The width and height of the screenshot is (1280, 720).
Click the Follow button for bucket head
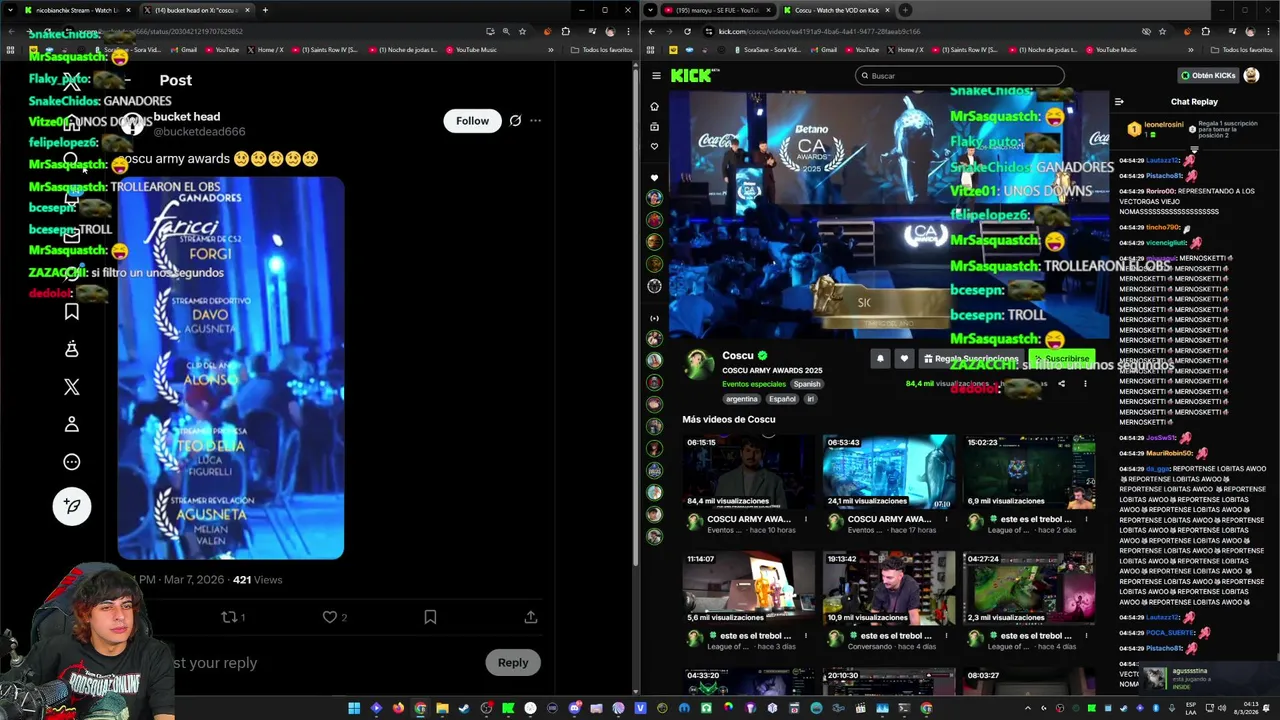(472, 121)
